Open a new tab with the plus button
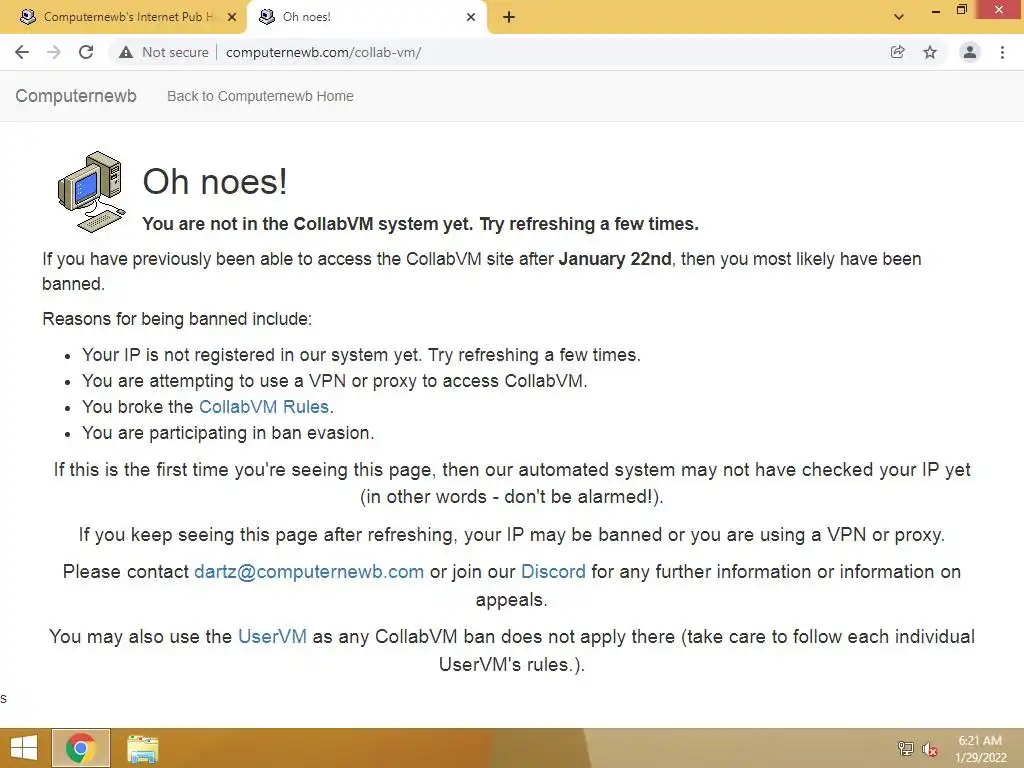Screen dimensions: 1024x768 coord(509,17)
